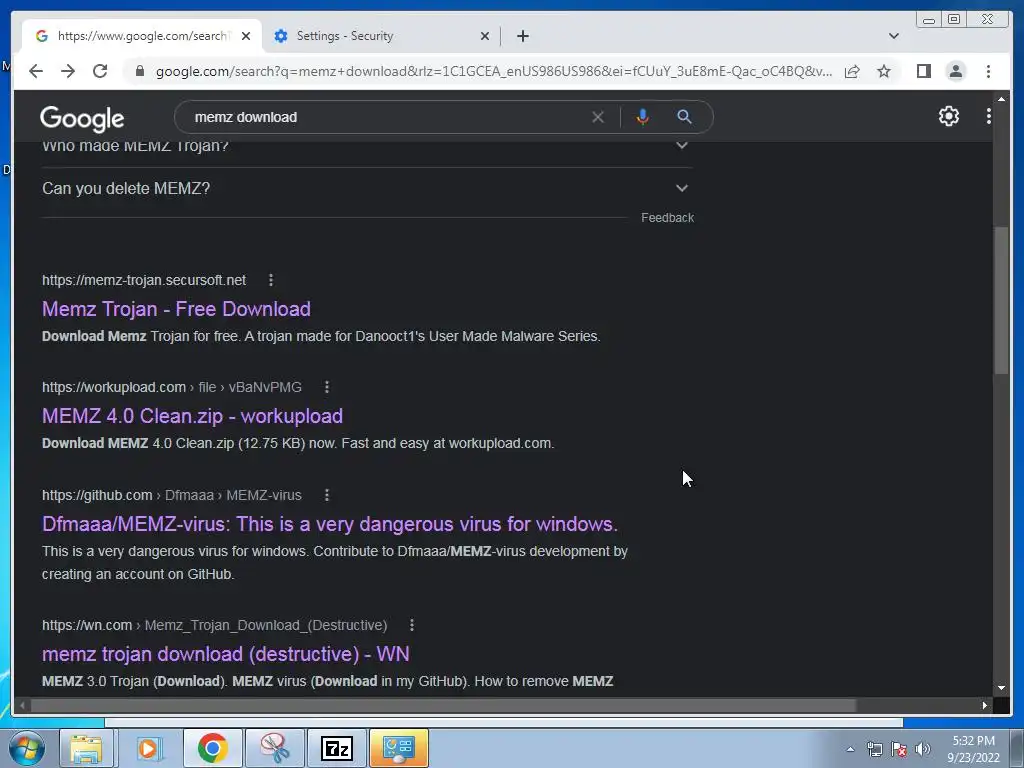Open the Action Center flag icon

[899, 749]
